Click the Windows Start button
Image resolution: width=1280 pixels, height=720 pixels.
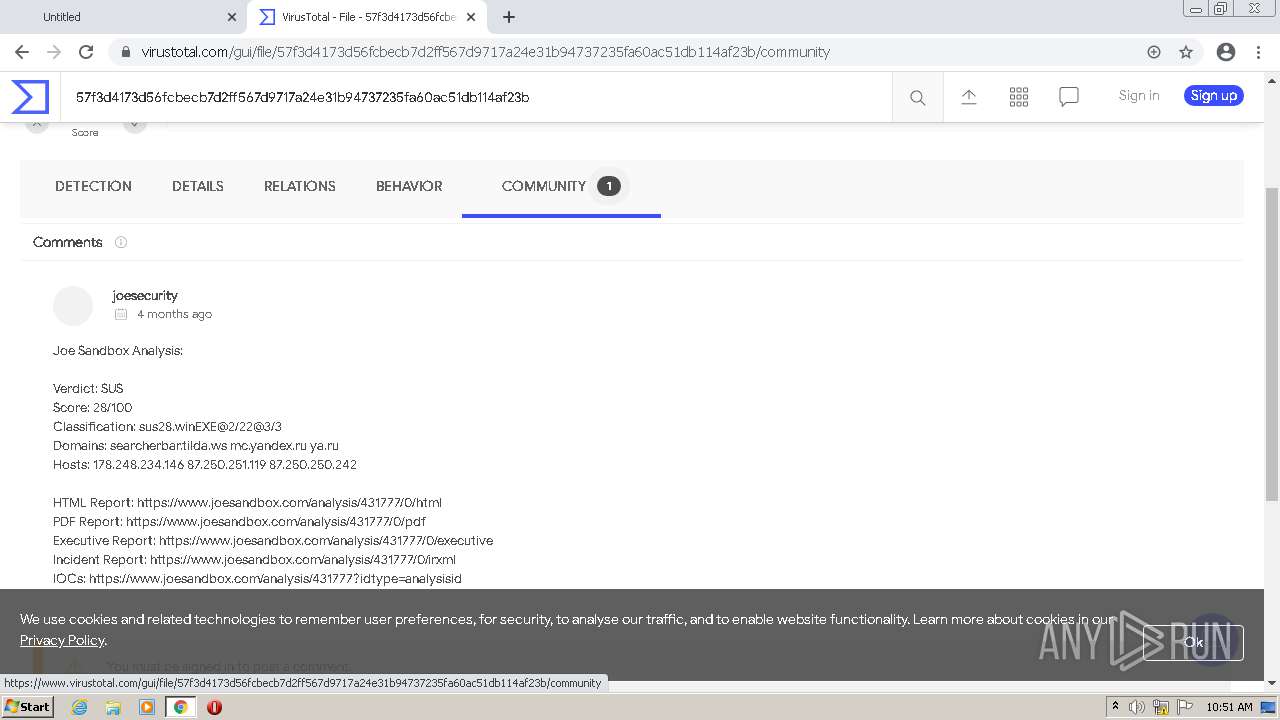[27, 707]
